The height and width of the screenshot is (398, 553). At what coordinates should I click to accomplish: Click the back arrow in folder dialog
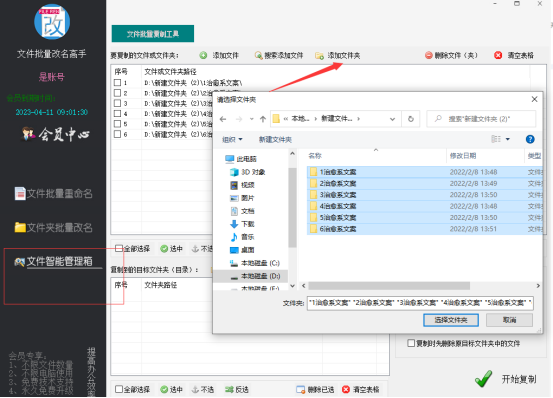pyautogui.click(x=223, y=119)
